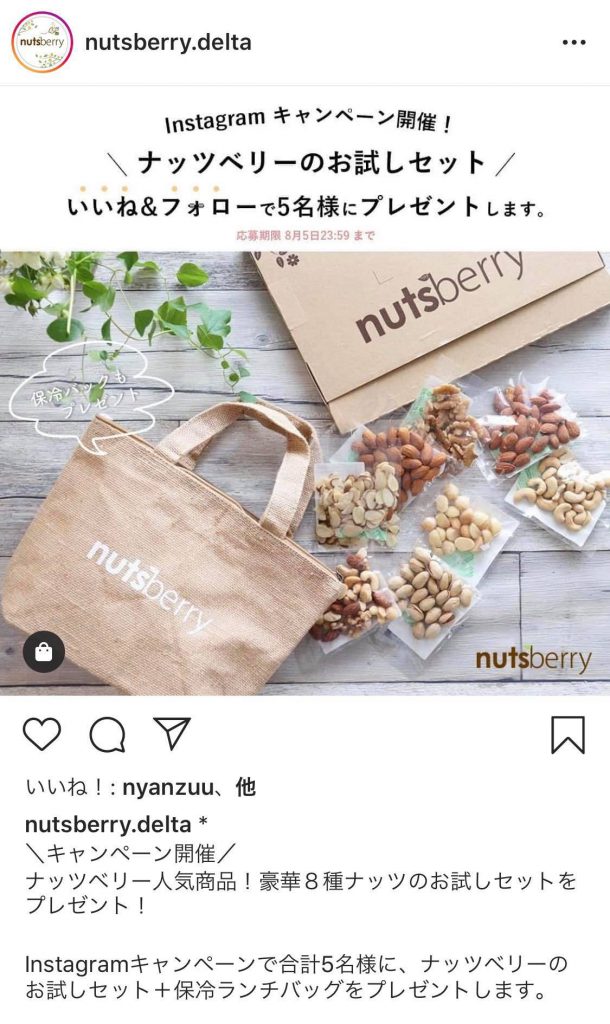Tap the ＼キャンペーン開催／ caption line
This screenshot has height=1024, width=610.
130,853
